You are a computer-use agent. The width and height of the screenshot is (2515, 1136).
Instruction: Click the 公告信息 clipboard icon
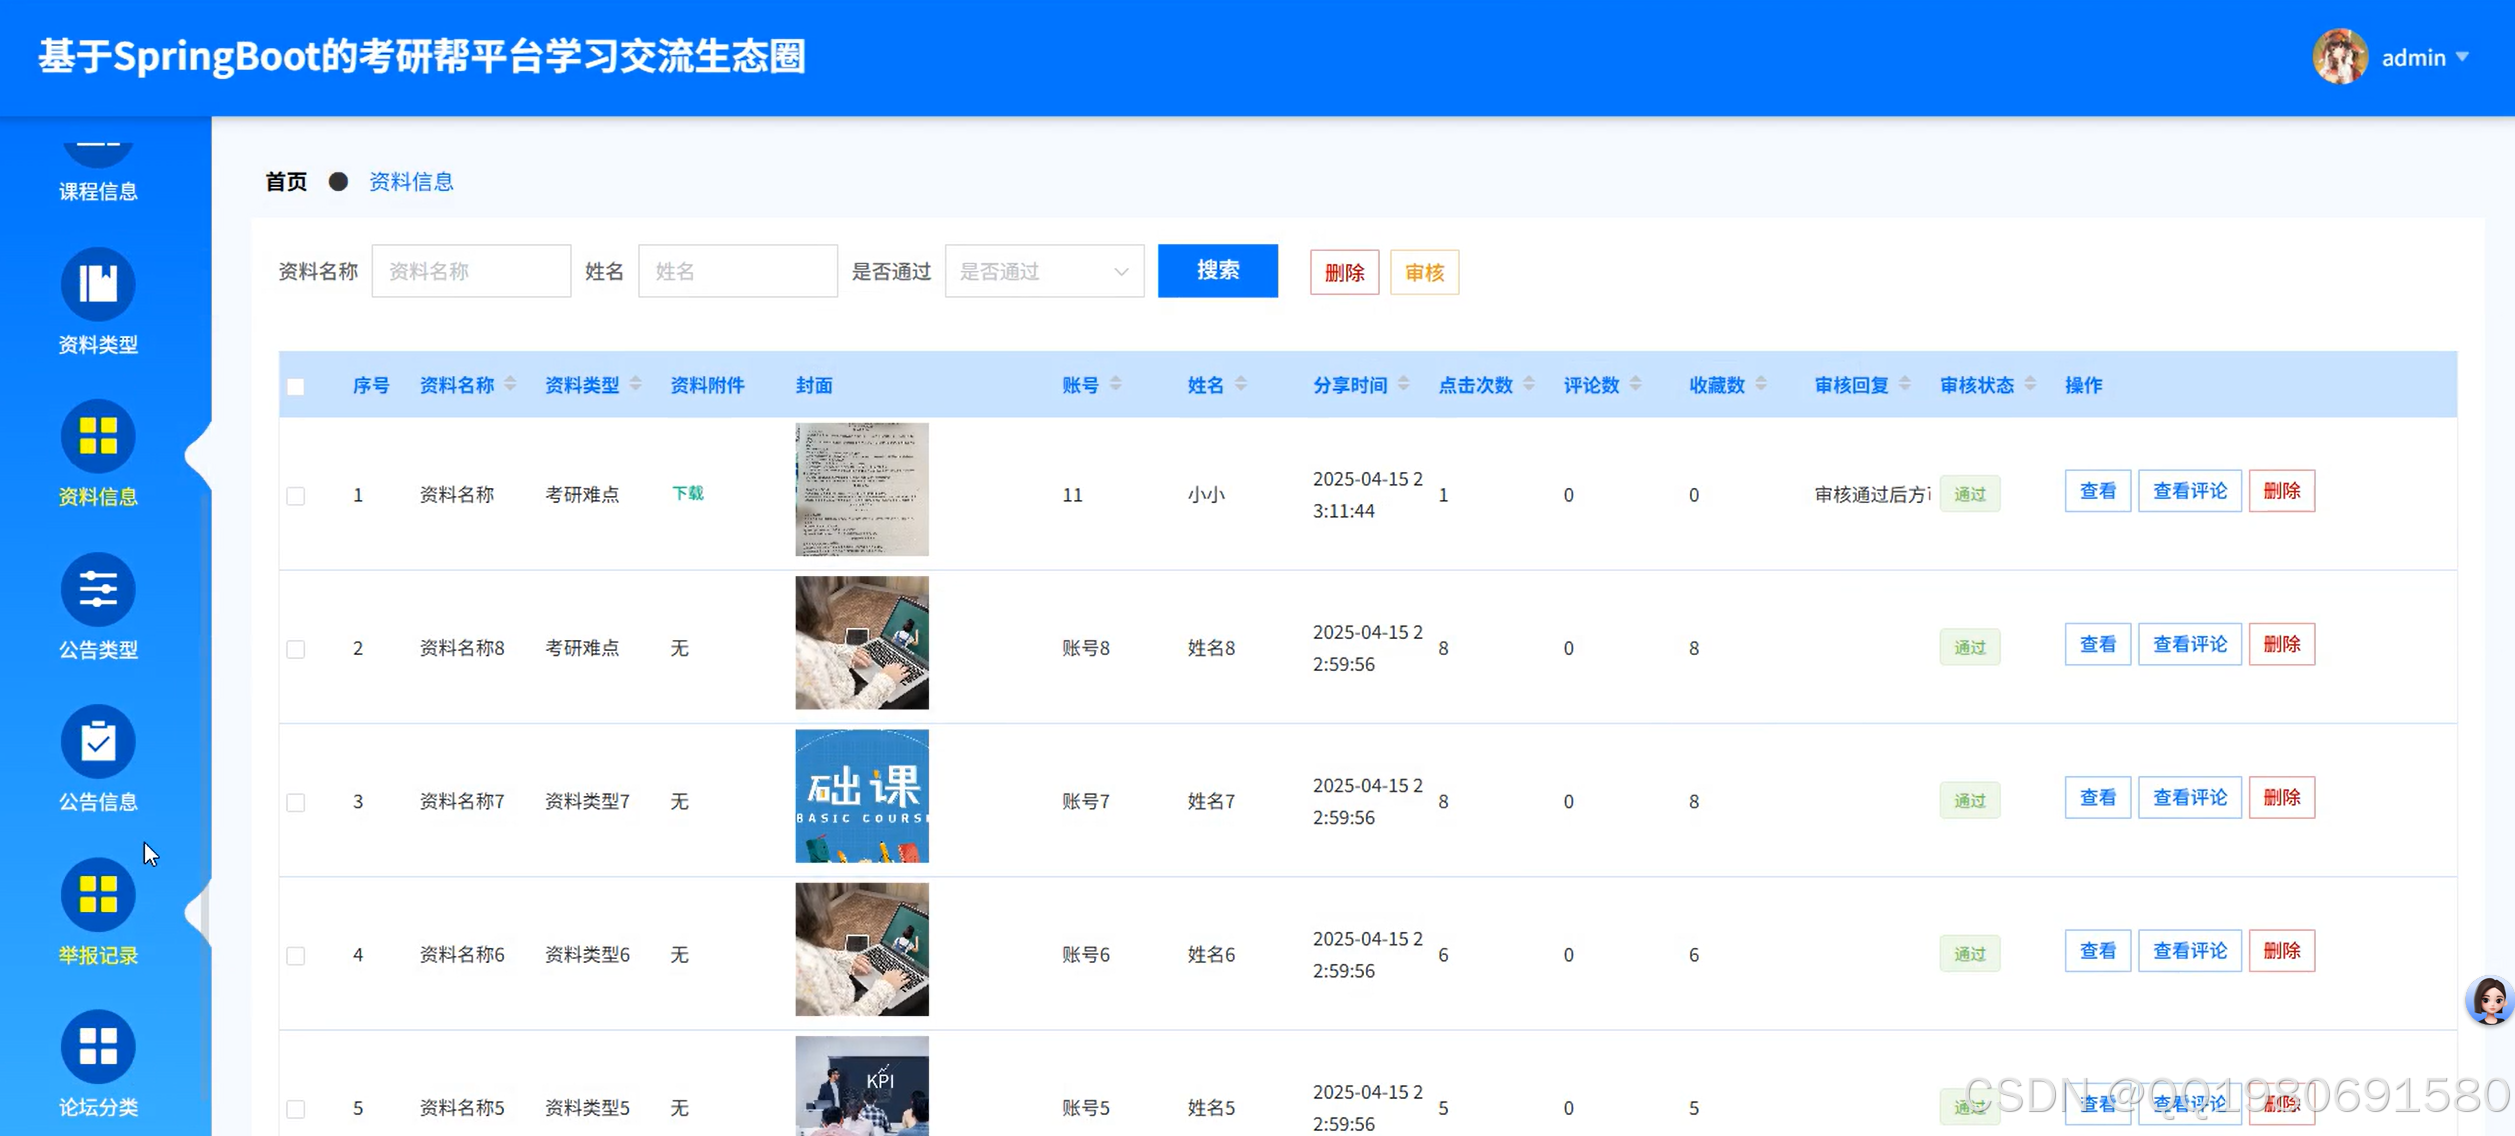pyautogui.click(x=98, y=742)
